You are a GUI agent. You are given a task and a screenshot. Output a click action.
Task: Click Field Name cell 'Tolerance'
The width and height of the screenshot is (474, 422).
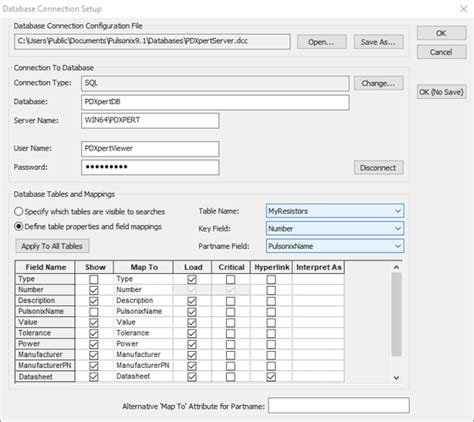click(x=45, y=333)
